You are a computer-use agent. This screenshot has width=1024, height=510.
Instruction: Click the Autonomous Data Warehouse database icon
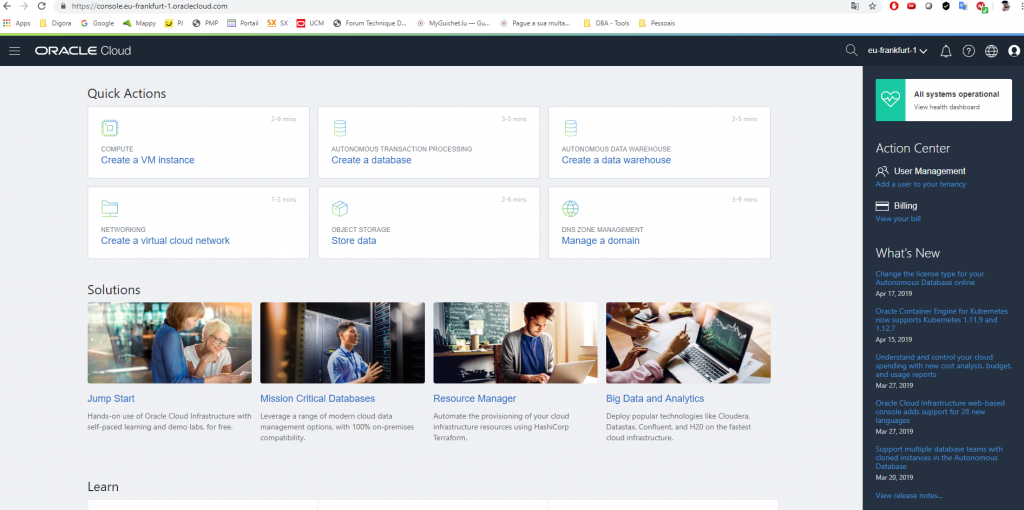tap(570, 128)
